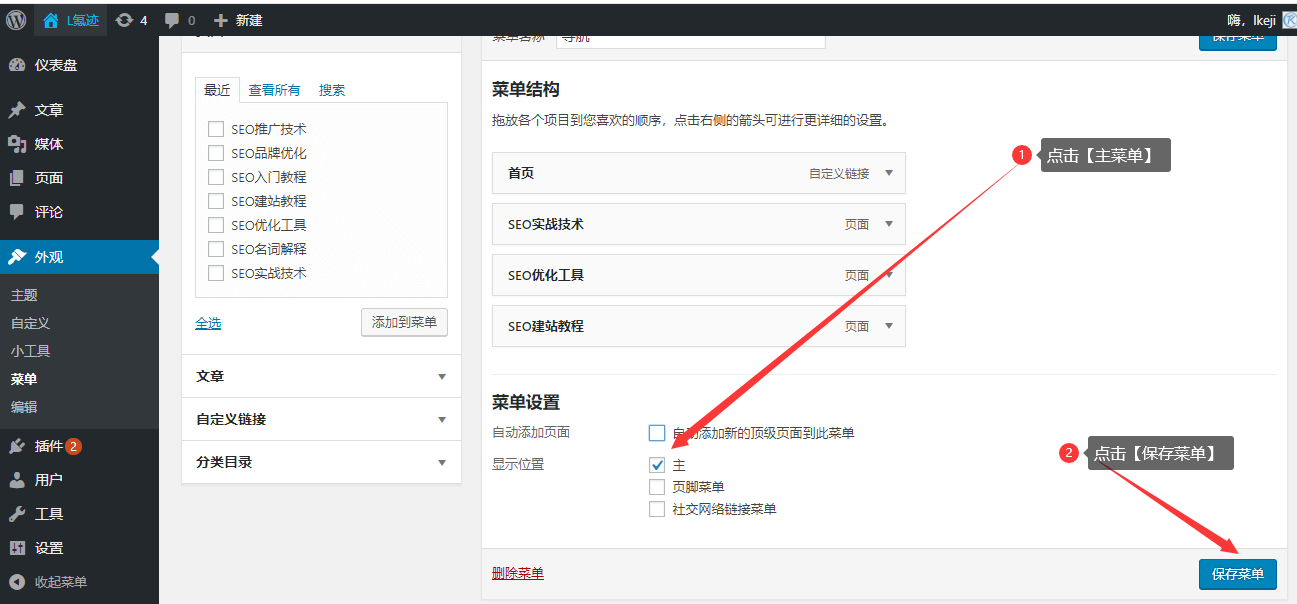
Task: Switch to the 查看所有 tab
Action: pyautogui.click(x=274, y=90)
